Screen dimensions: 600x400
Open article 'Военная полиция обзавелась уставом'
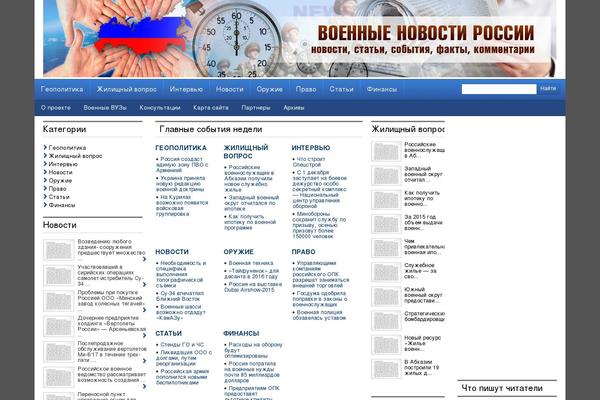(319, 315)
